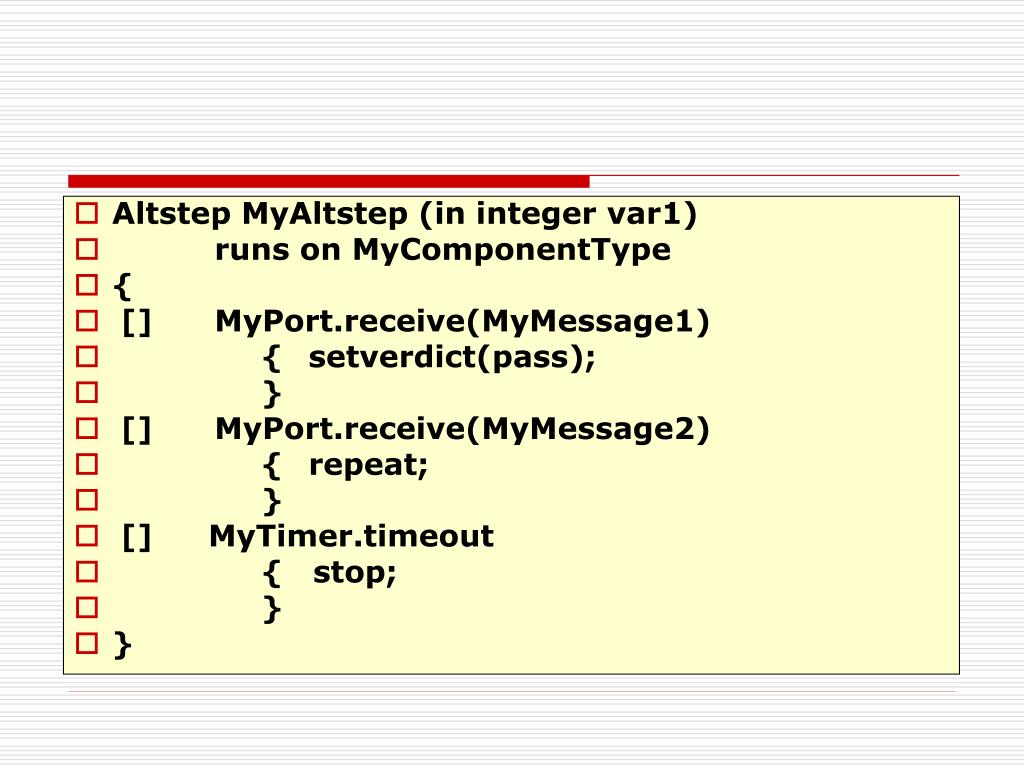Click the MyPort.receive(MyMessage2) text
Viewport: 1024px width, 768px height.
pyautogui.click(x=462, y=430)
